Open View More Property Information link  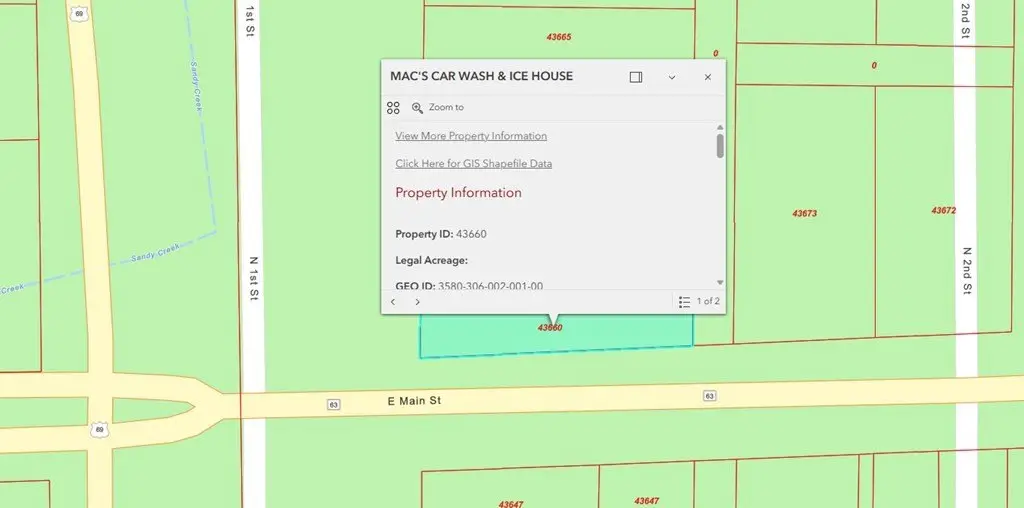(471, 136)
